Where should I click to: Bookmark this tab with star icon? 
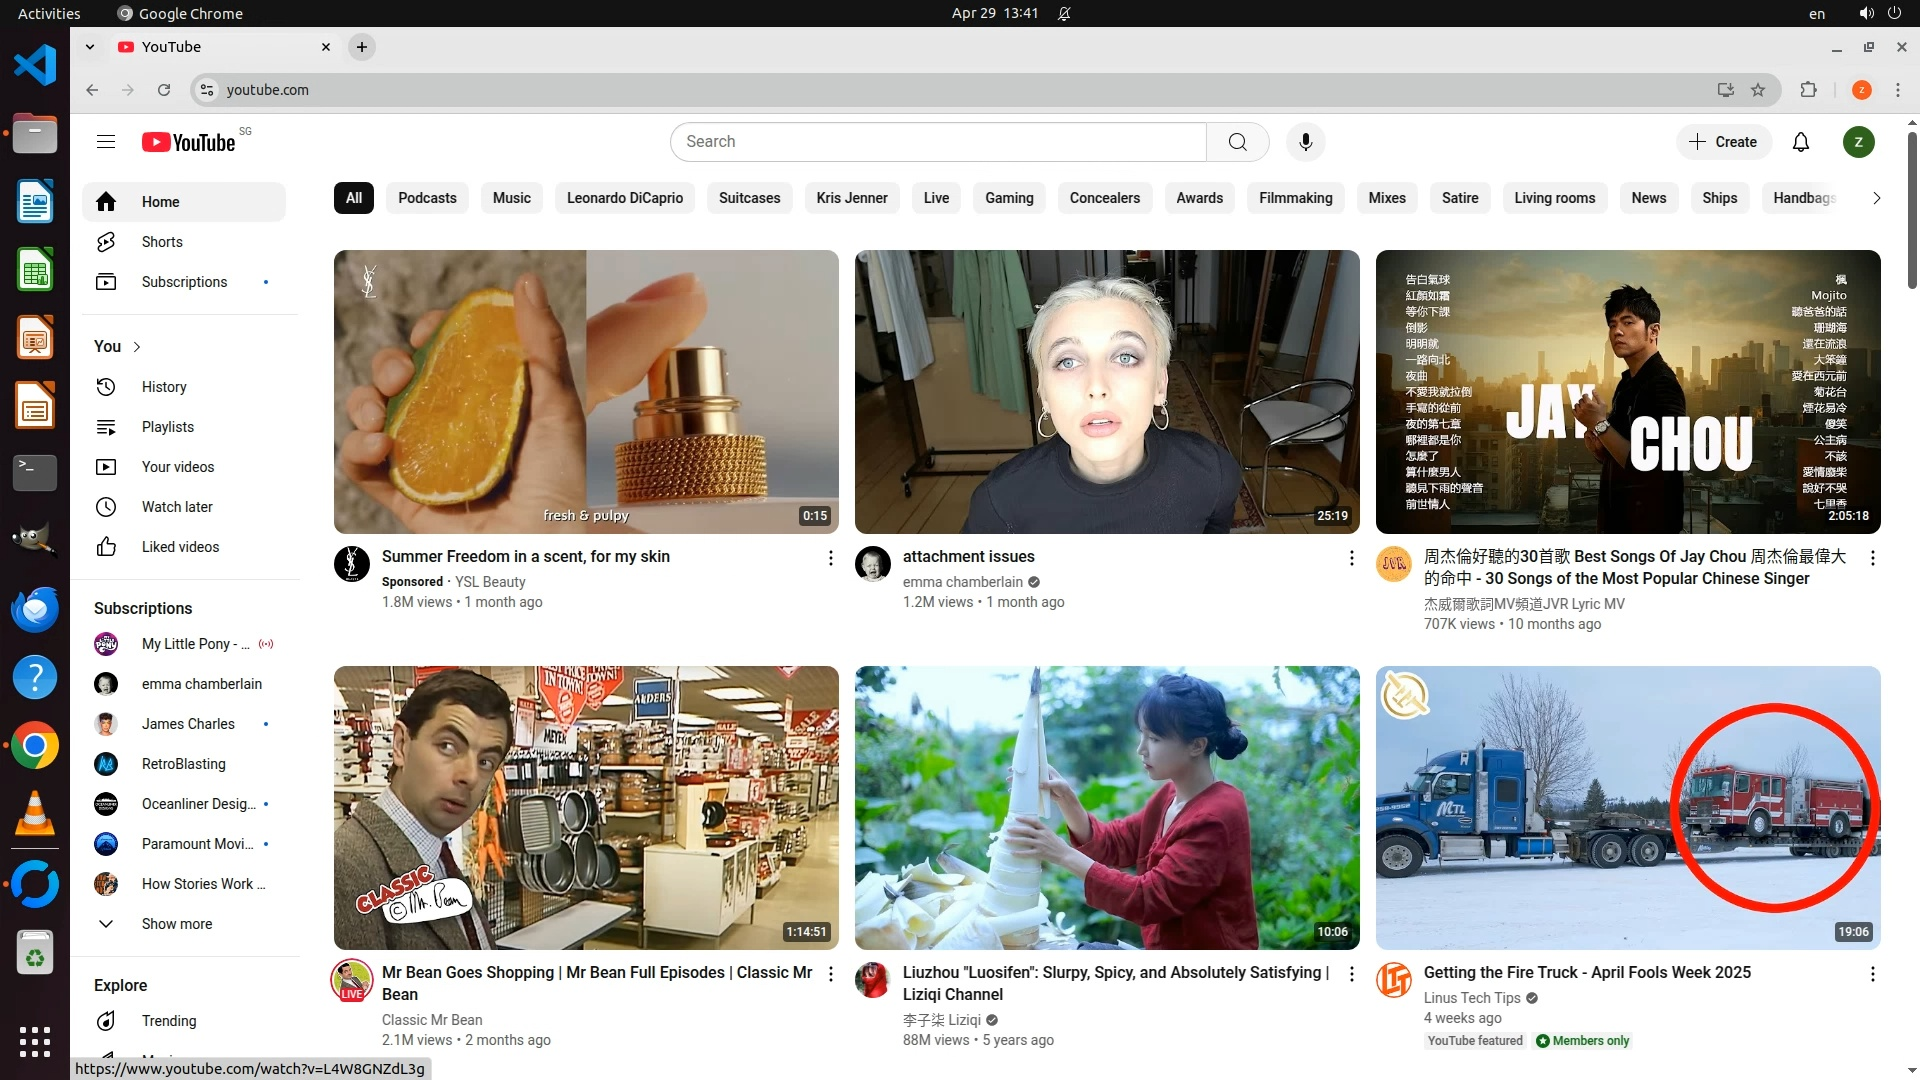(1758, 90)
